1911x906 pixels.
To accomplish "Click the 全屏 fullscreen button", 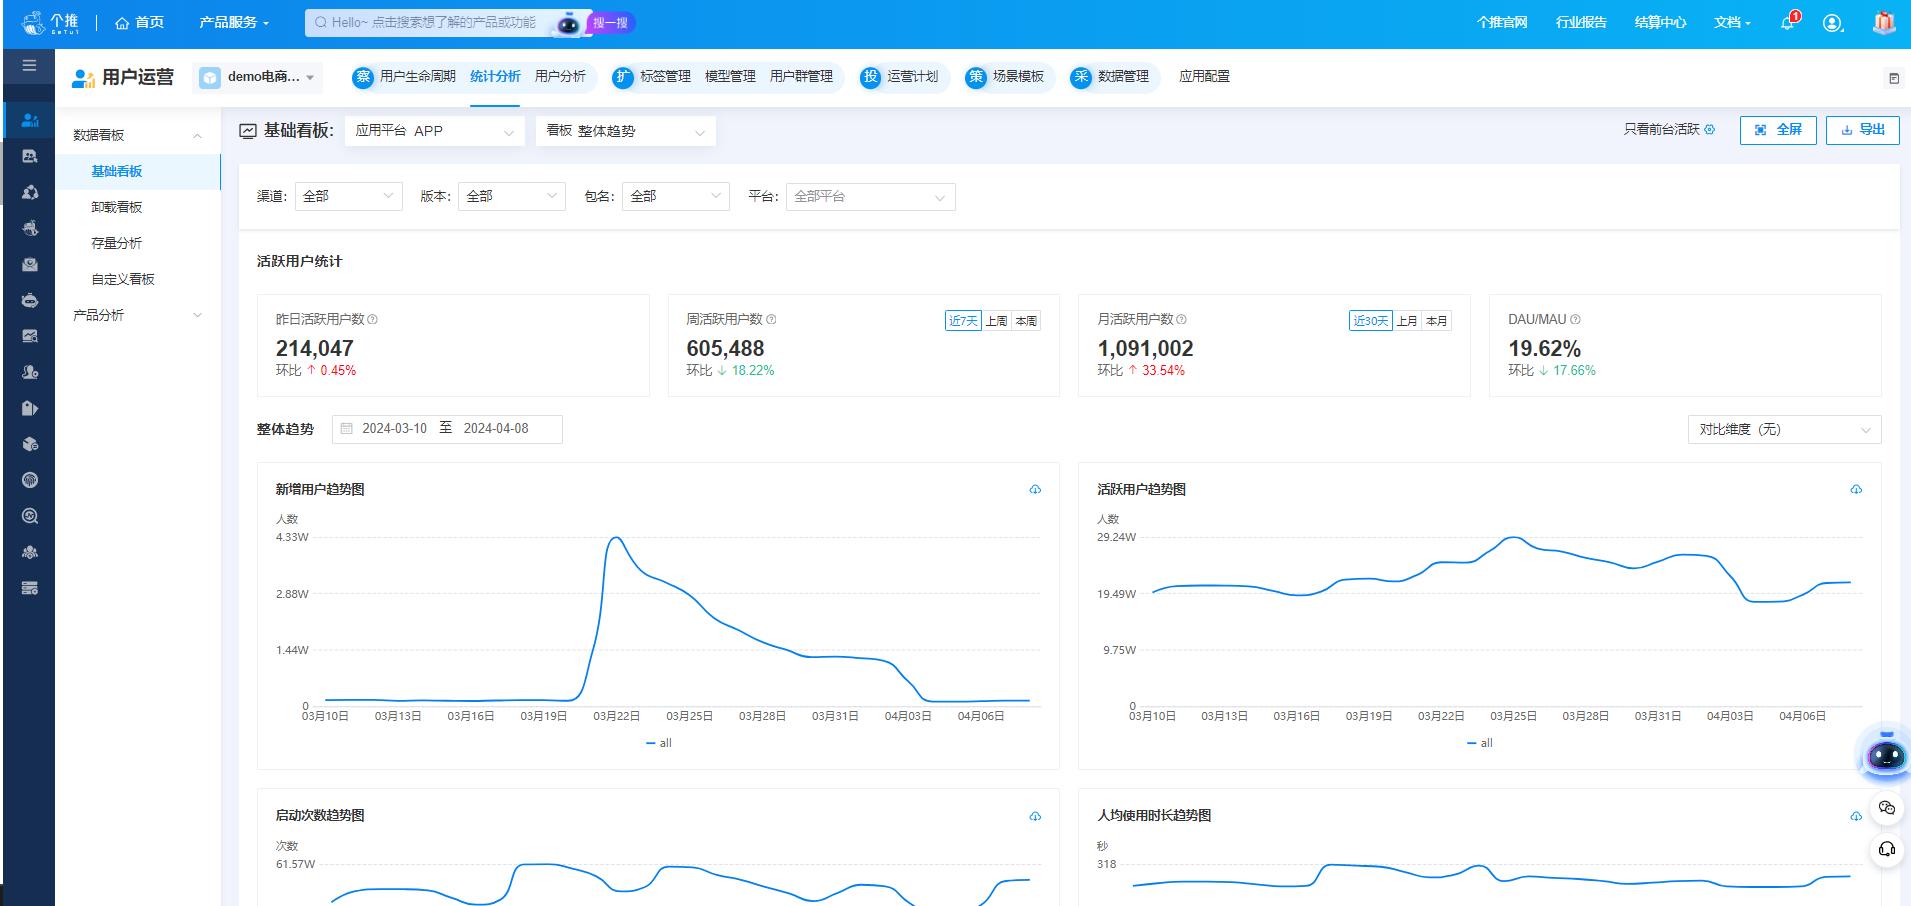I will [1778, 130].
